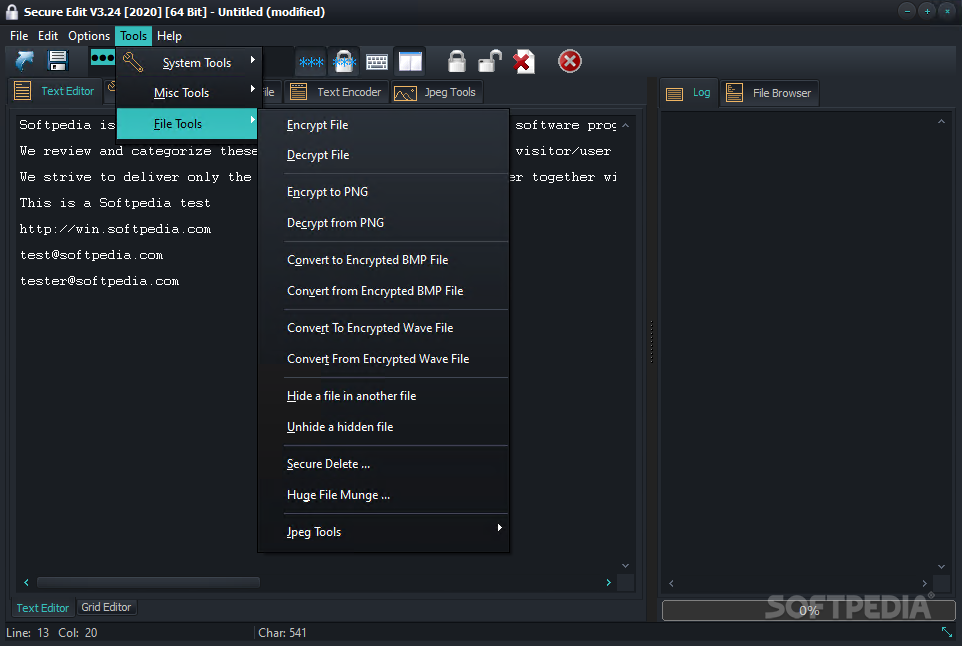Select Convert From Encrypted Wave File

(x=384, y=359)
